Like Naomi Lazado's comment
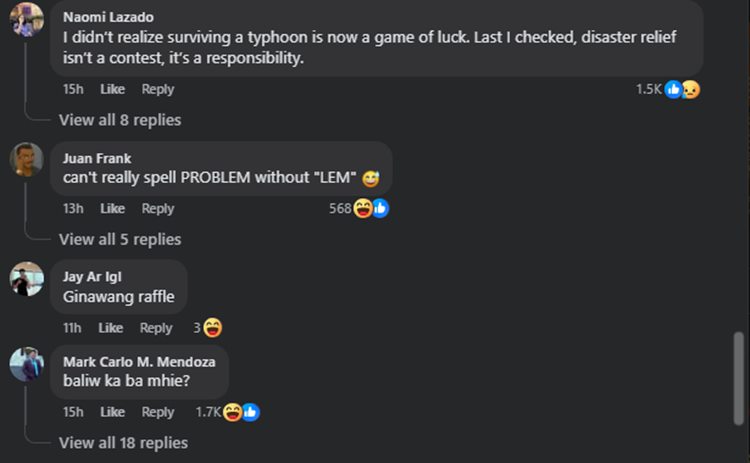This screenshot has width=750, height=463. (x=112, y=89)
